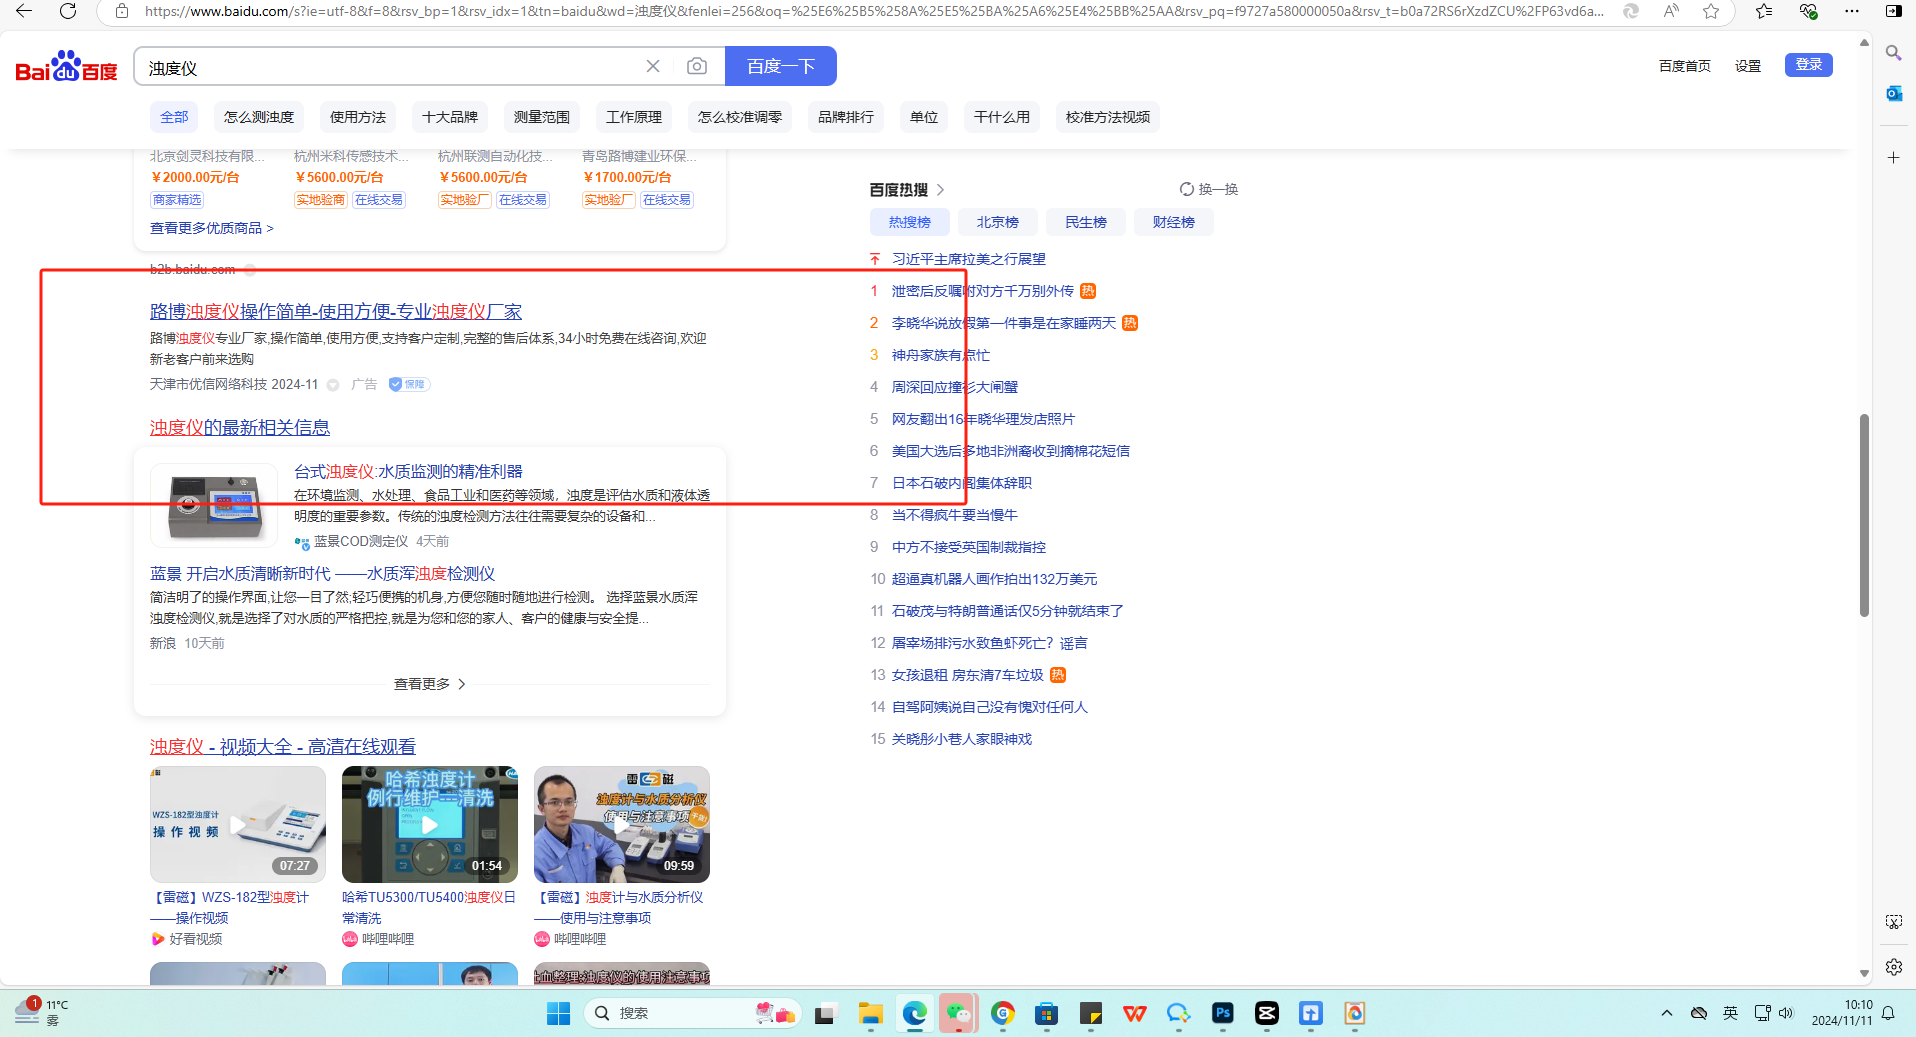This screenshot has width=1916, height=1037.
Task: Open Outlook icon in Edge sidebar
Action: 1893,94
